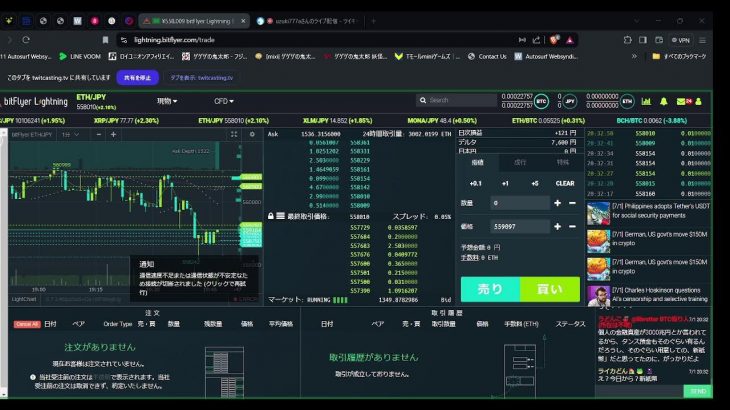Add +1 to order quantity
The image size is (730, 410).
pyautogui.click(x=505, y=183)
